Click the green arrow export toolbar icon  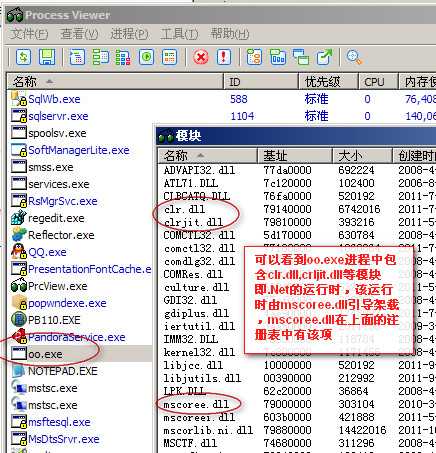click(324, 57)
